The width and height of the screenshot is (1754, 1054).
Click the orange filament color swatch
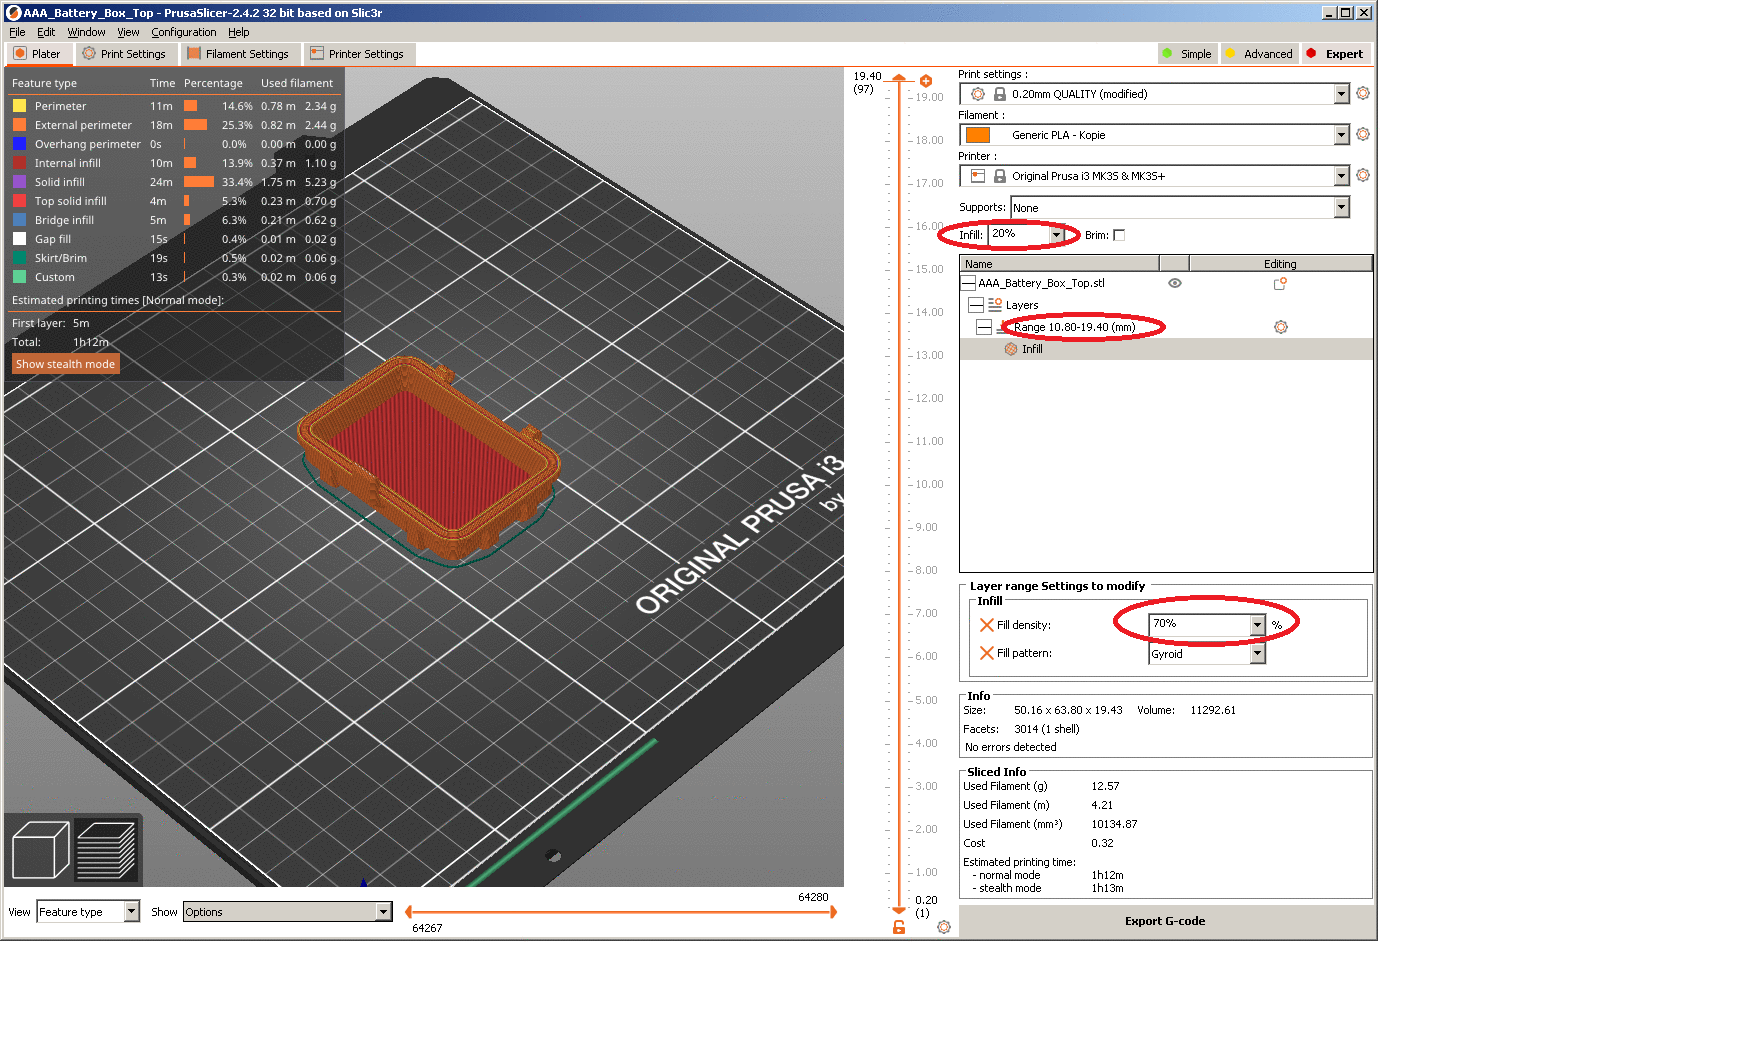[978, 135]
